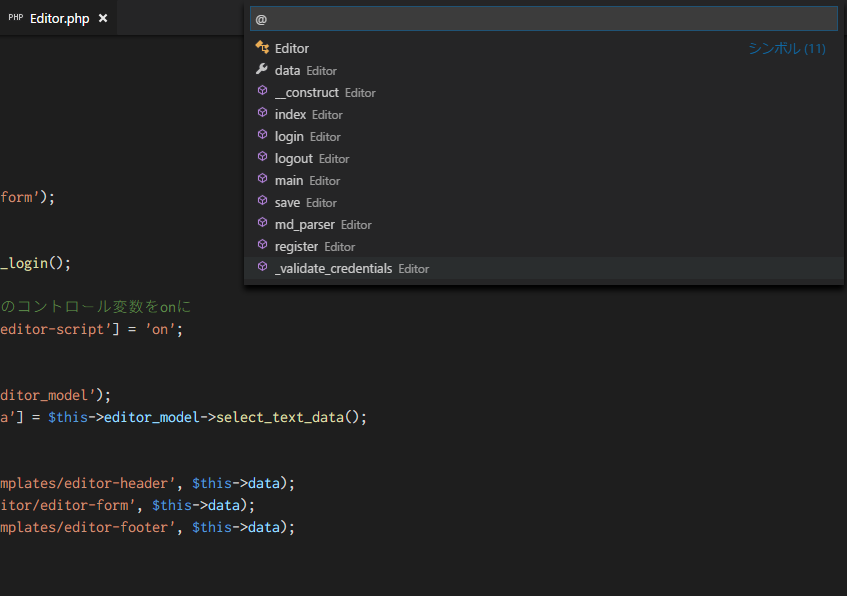
Task: Click select_text_data() in the code
Action: tap(287, 417)
